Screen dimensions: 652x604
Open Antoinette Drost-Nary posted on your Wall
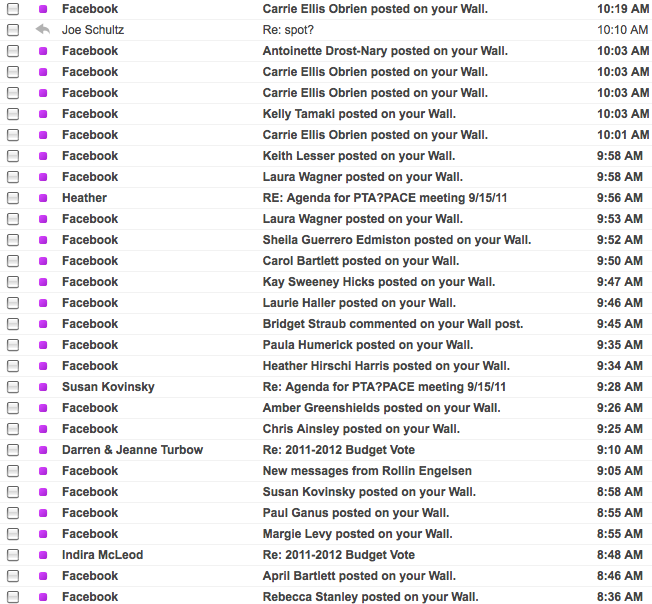click(385, 51)
